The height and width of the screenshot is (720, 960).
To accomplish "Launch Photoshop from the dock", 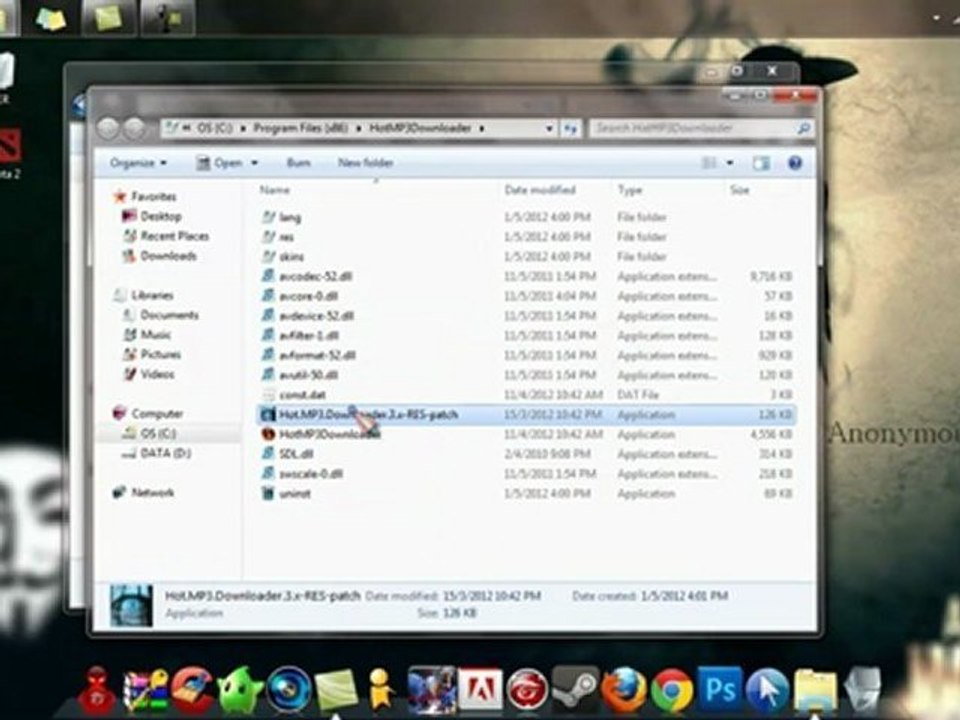I will click(720, 688).
